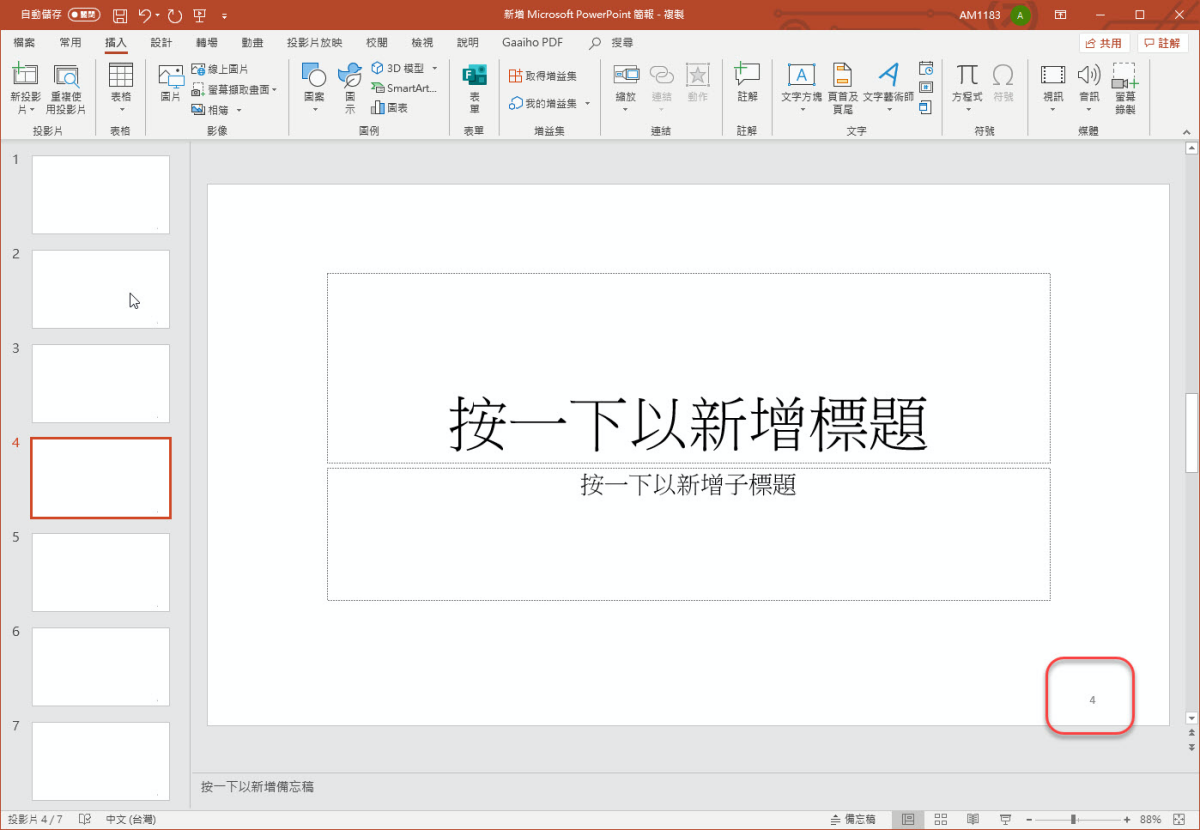Screen dimensions: 1200x830
Task: Switch to slide sorter view in status bar
Action: click(x=940, y=819)
